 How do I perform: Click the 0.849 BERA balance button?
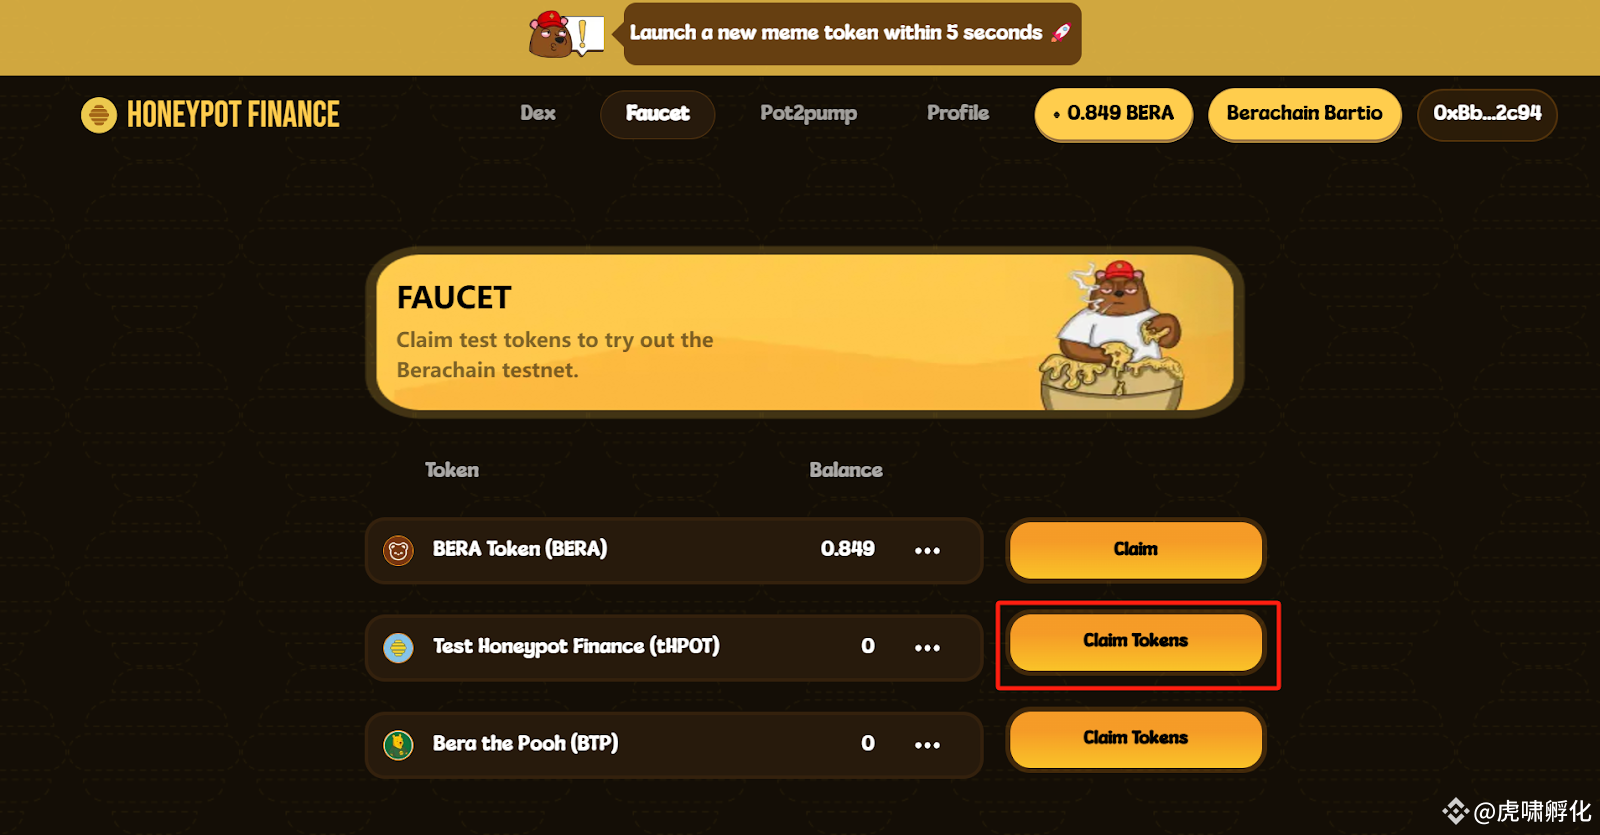(x=1114, y=114)
